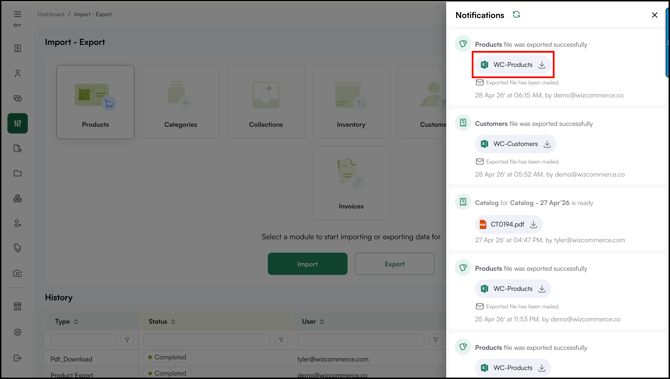The height and width of the screenshot is (379, 670).
Task: Sort the history table by Status
Action: tap(173, 322)
